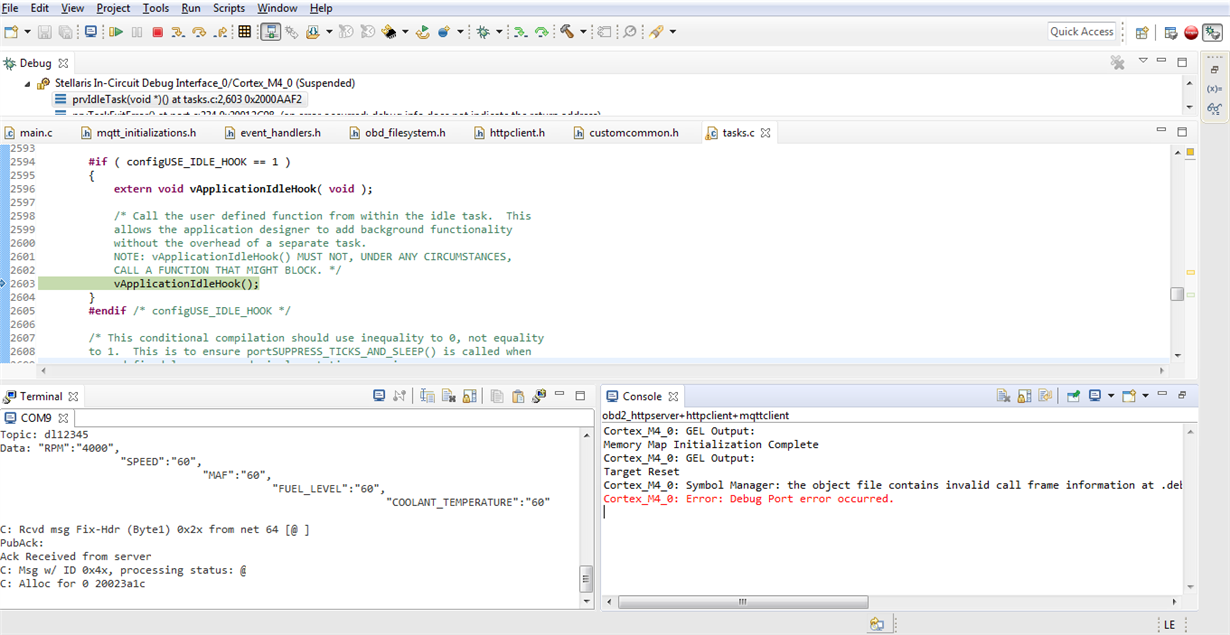Click the Quick Access search field
This screenshot has width=1230, height=635.
click(1081, 32)
